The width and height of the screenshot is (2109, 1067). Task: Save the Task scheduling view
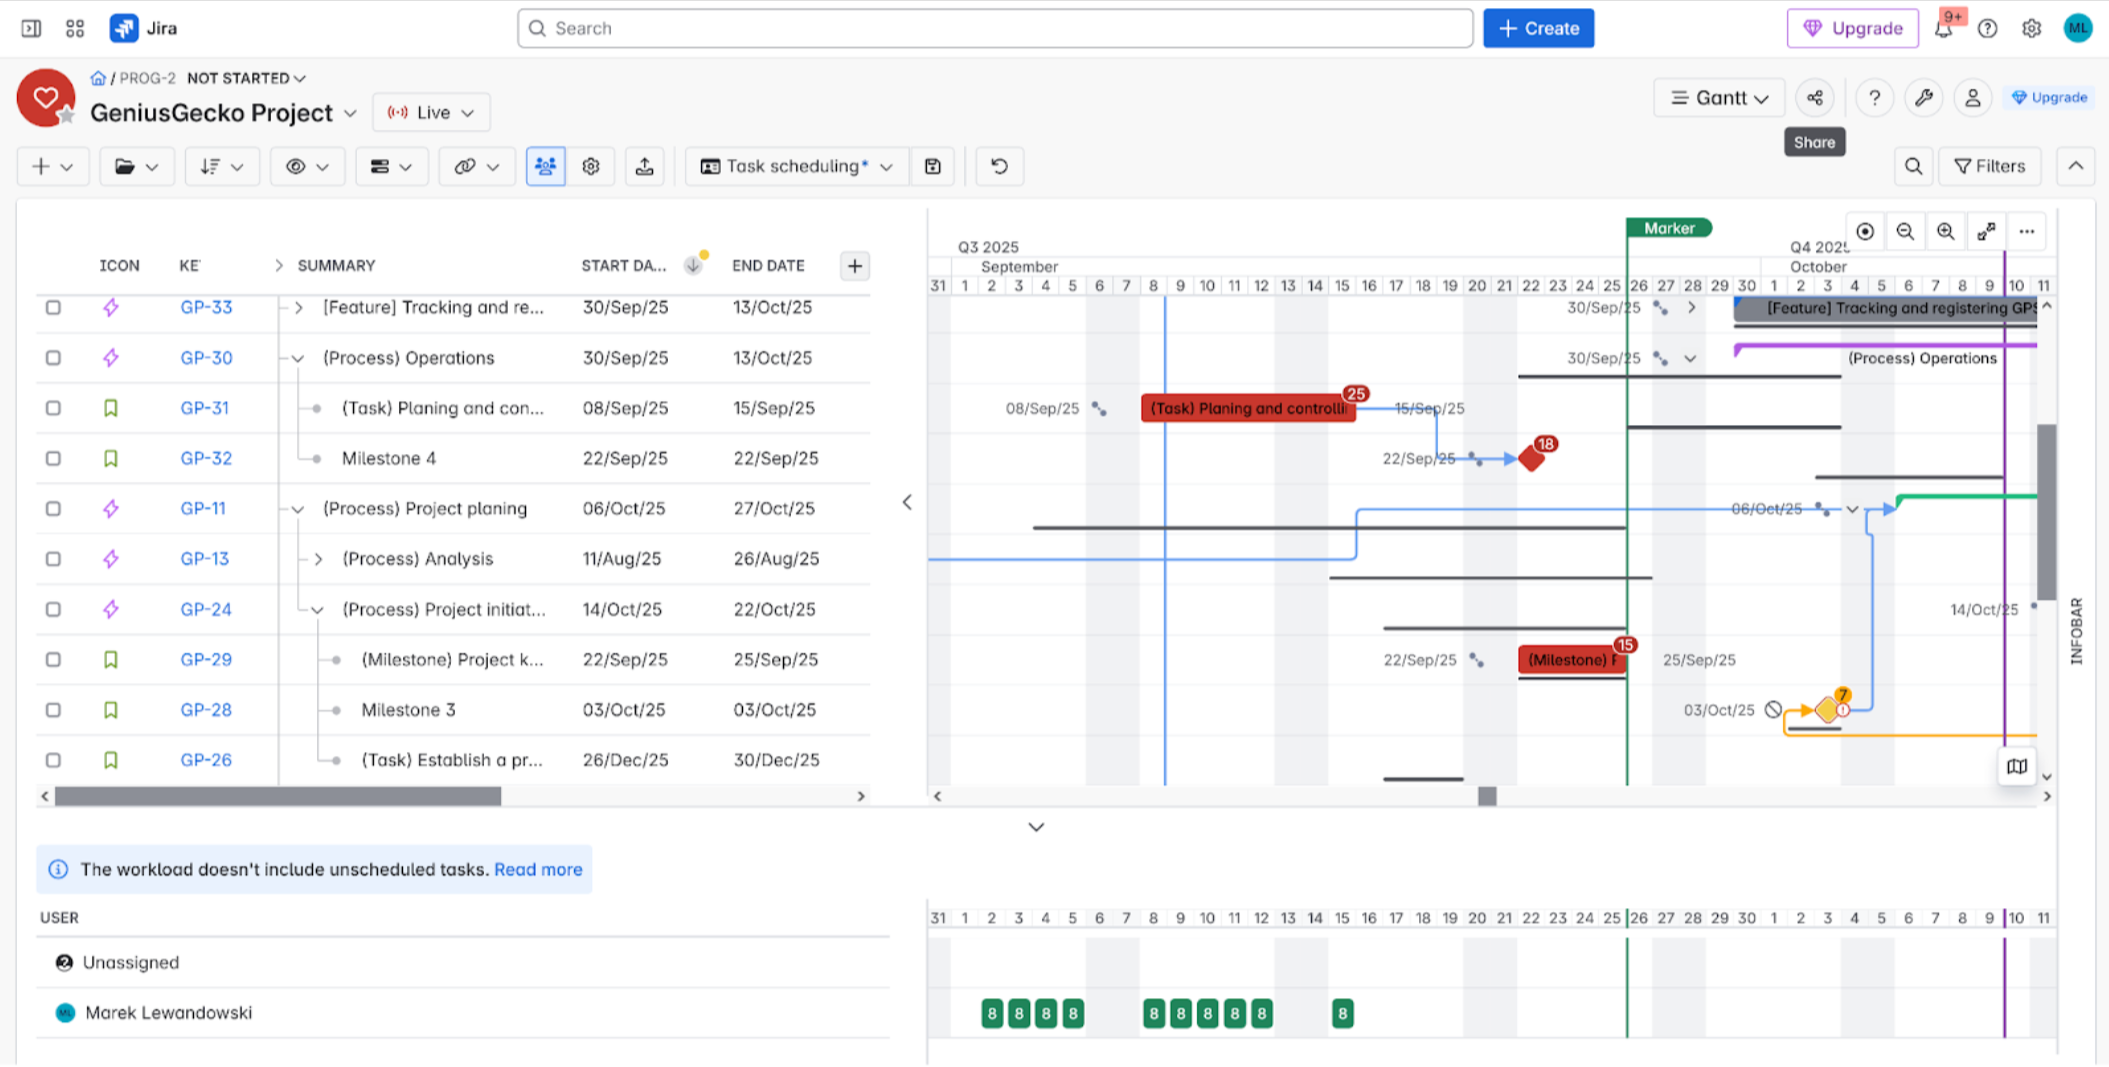933,166
